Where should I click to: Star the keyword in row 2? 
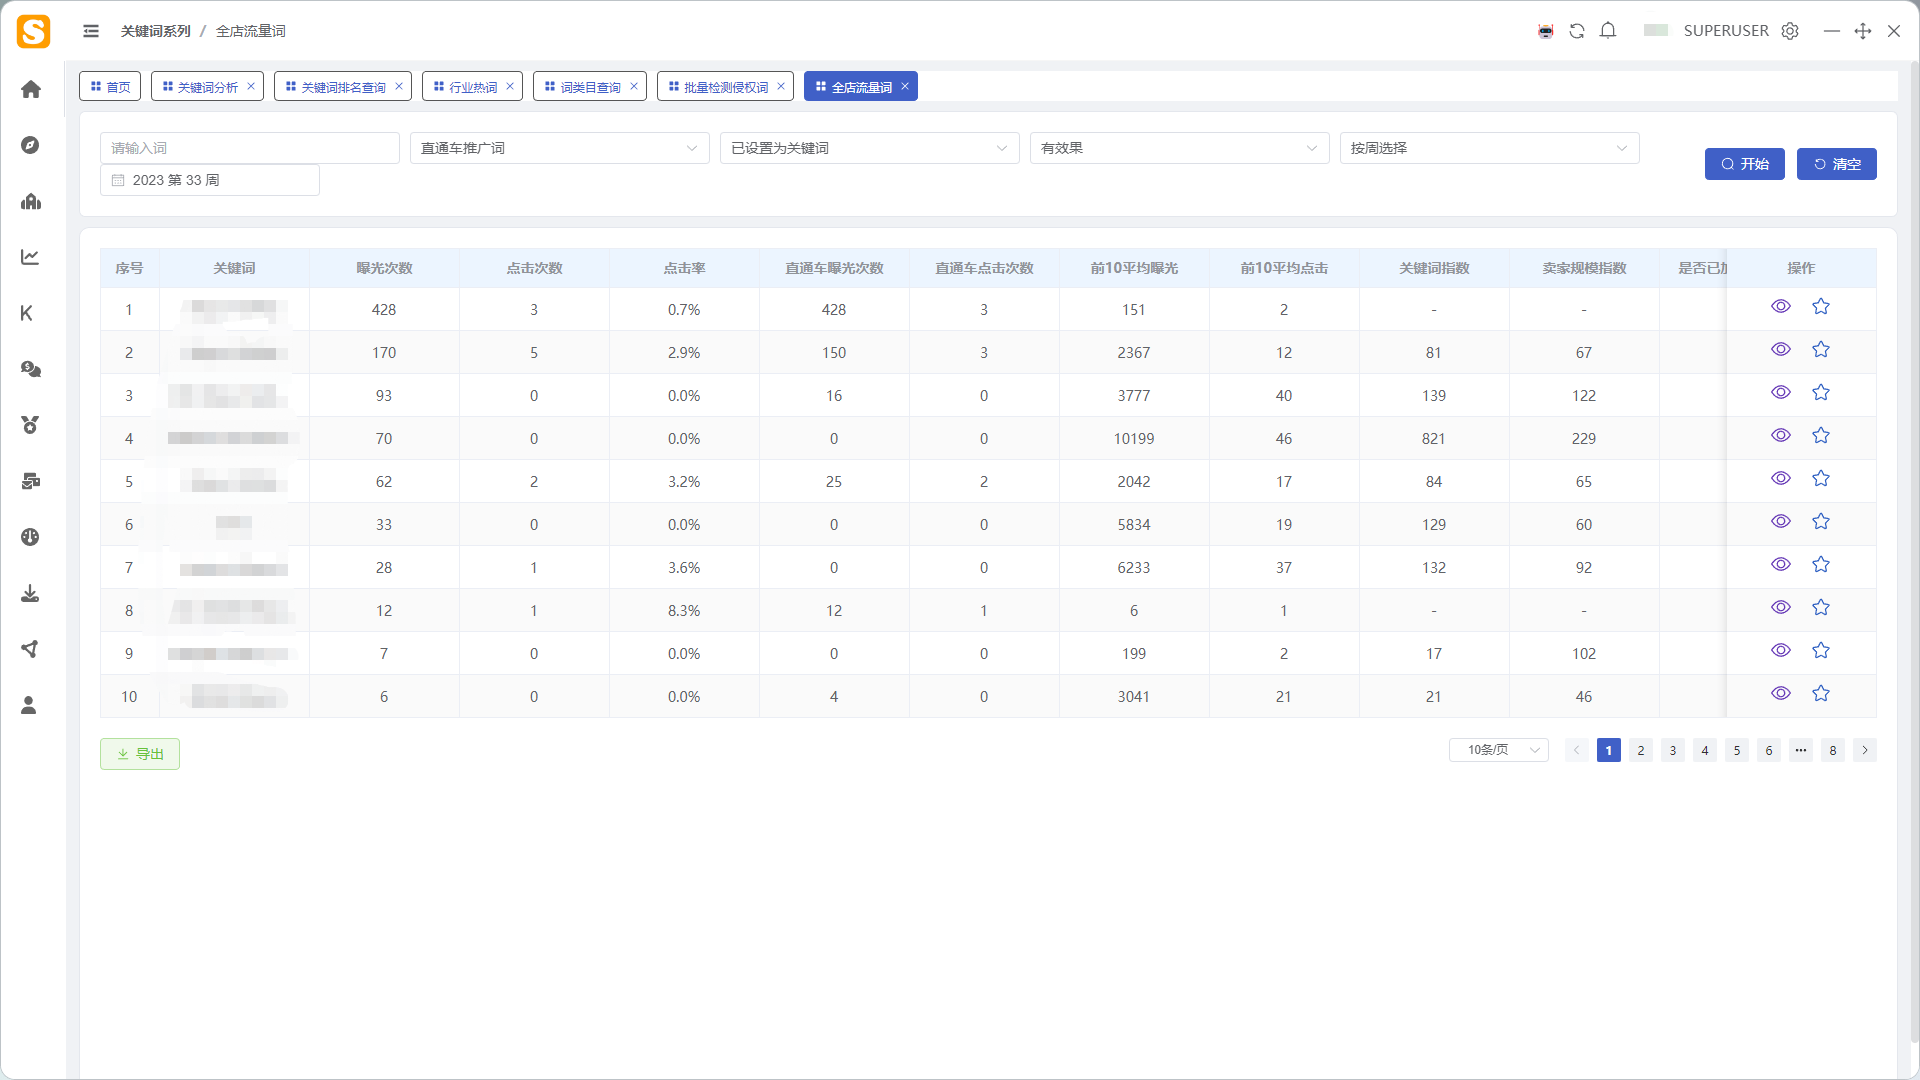[1821, 349]
